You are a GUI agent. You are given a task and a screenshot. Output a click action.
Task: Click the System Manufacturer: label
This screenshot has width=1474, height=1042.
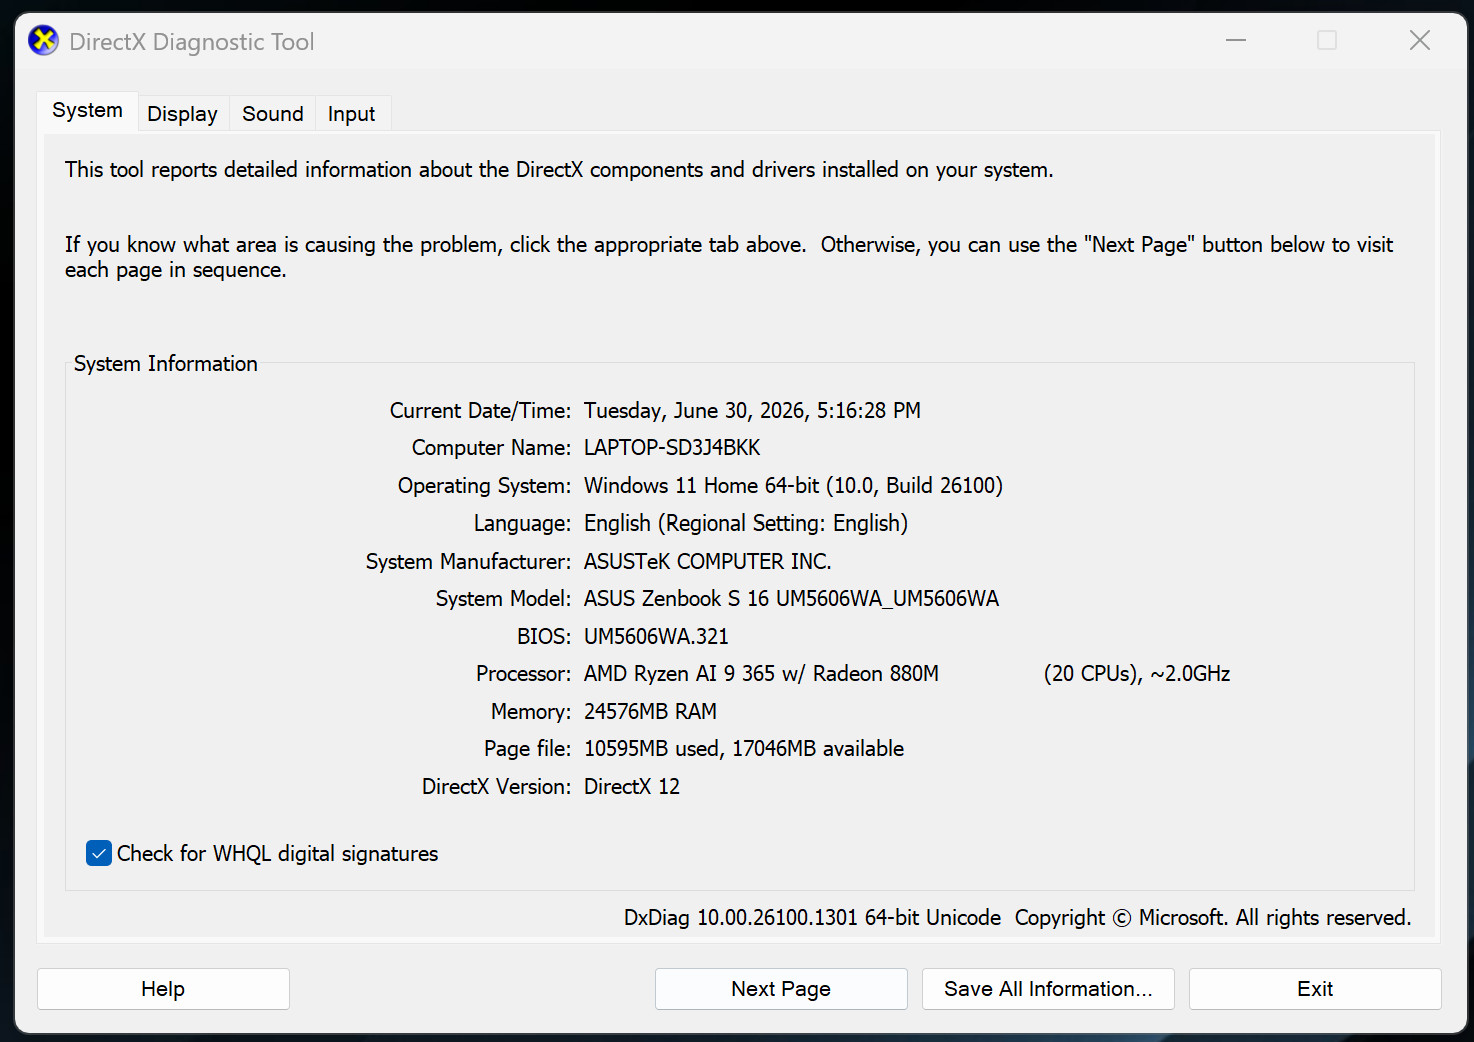click(469, 562)
